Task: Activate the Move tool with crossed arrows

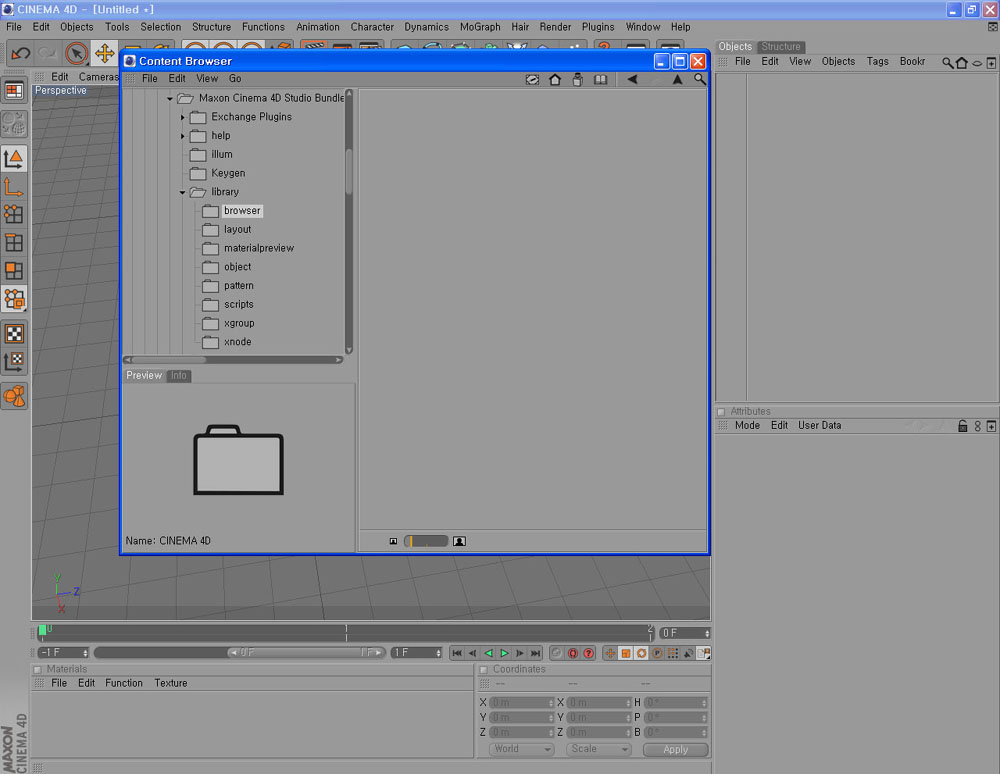Action: pyautogui.click(x=105, y=54)
